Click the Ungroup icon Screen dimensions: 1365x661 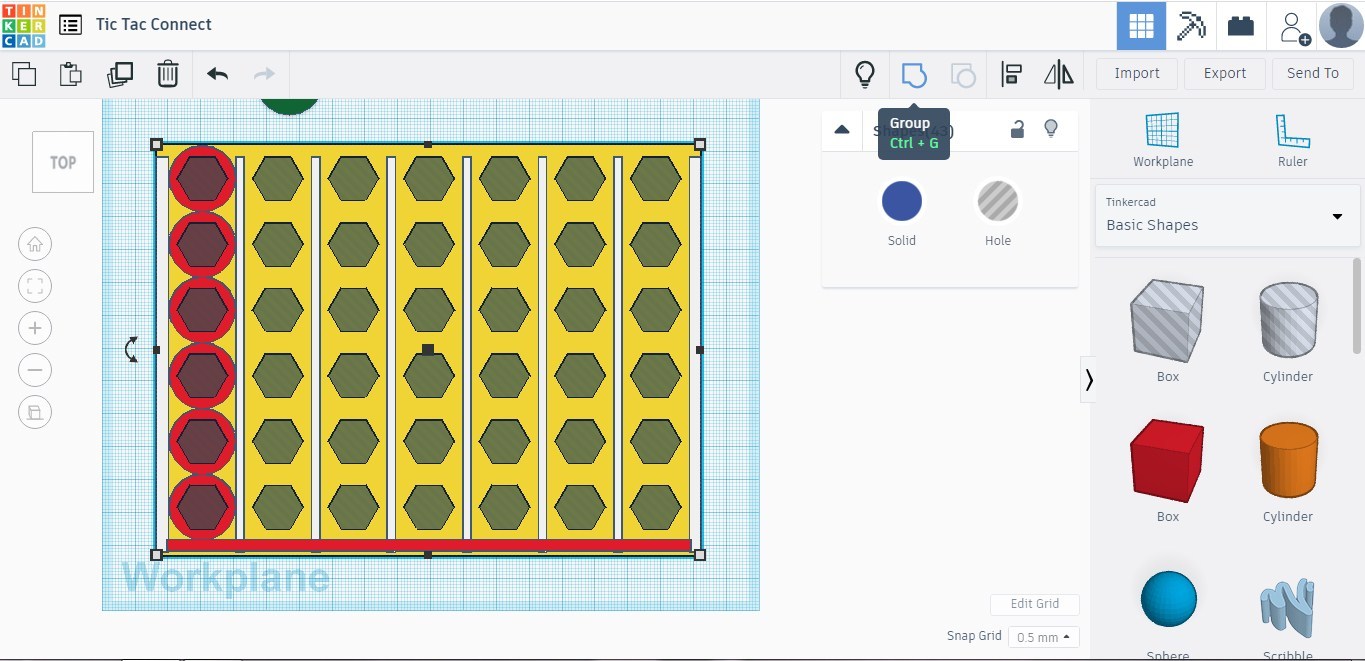coord(963,74)
